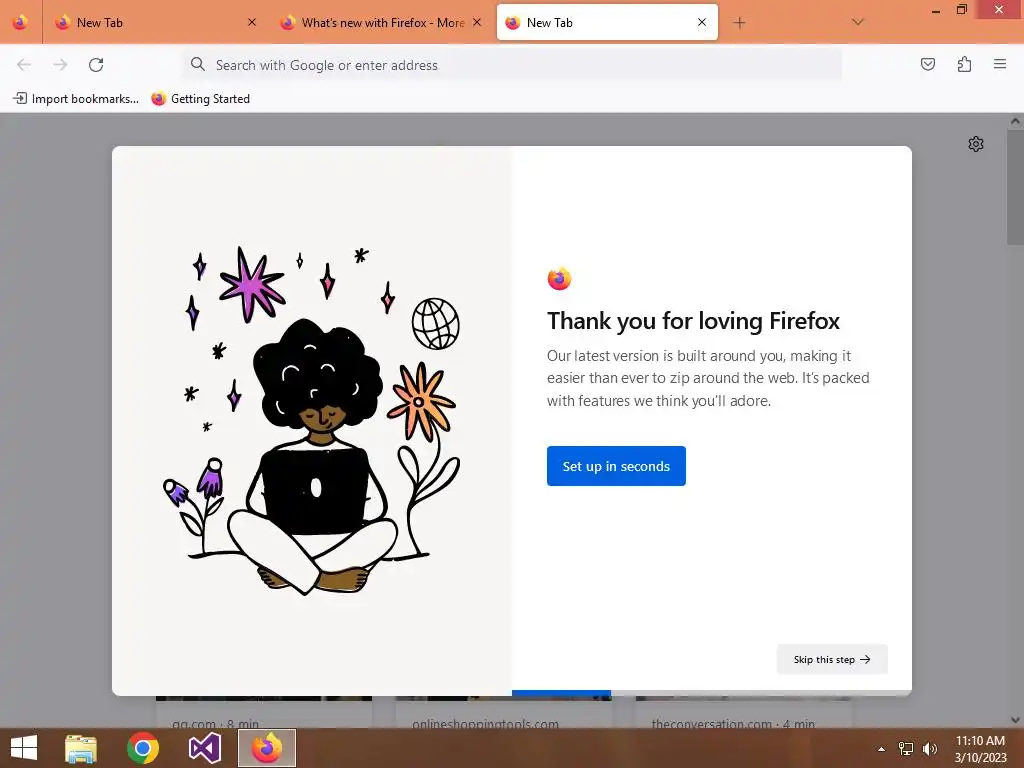The width and height of the screenshot is (1024, 768).
Task: Click the magnifier icon in address bar
Action: tap(197, 64)
